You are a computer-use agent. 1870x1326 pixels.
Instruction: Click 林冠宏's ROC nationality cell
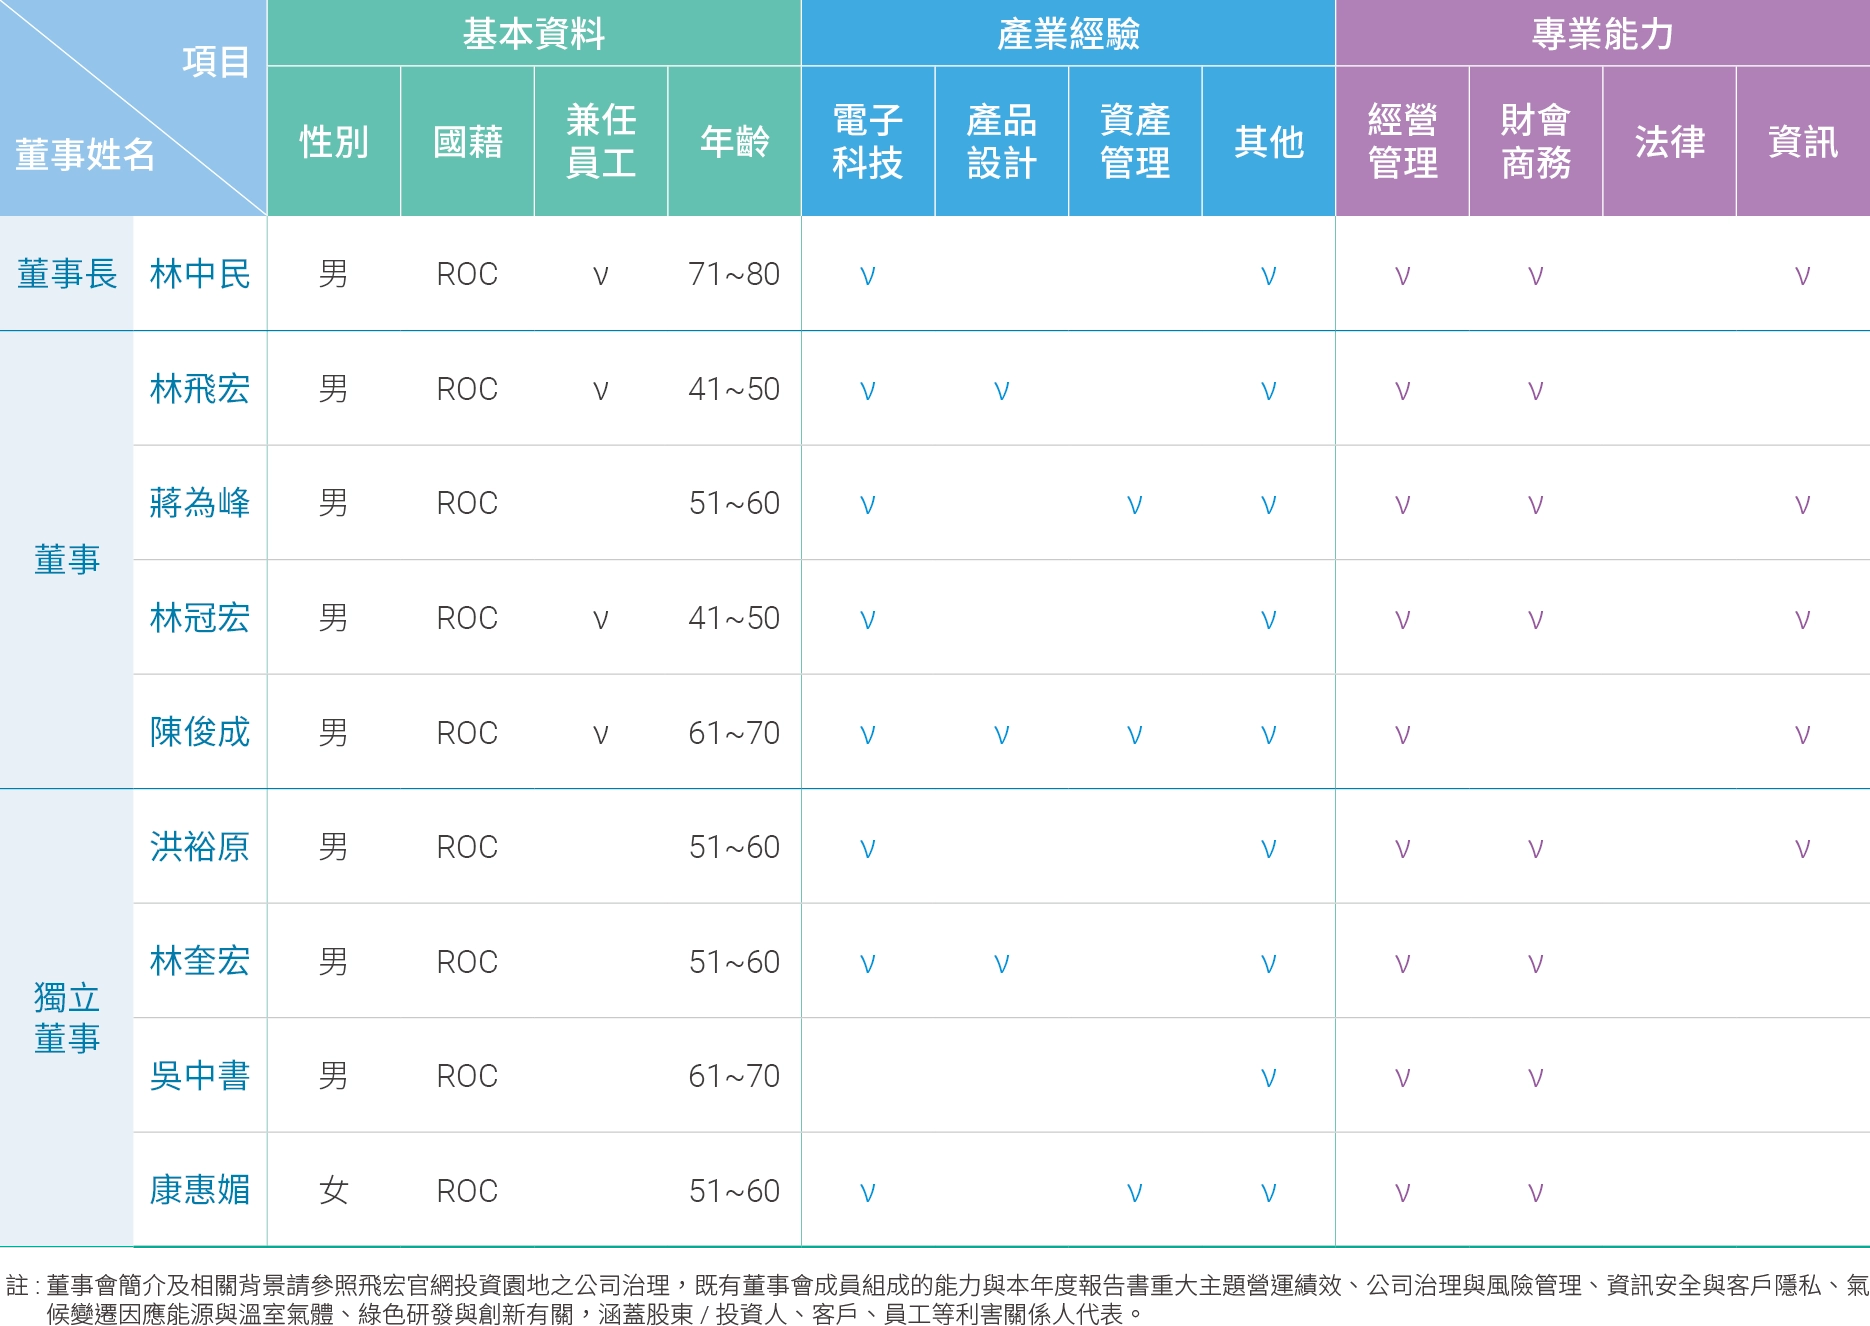click(467, 618)
